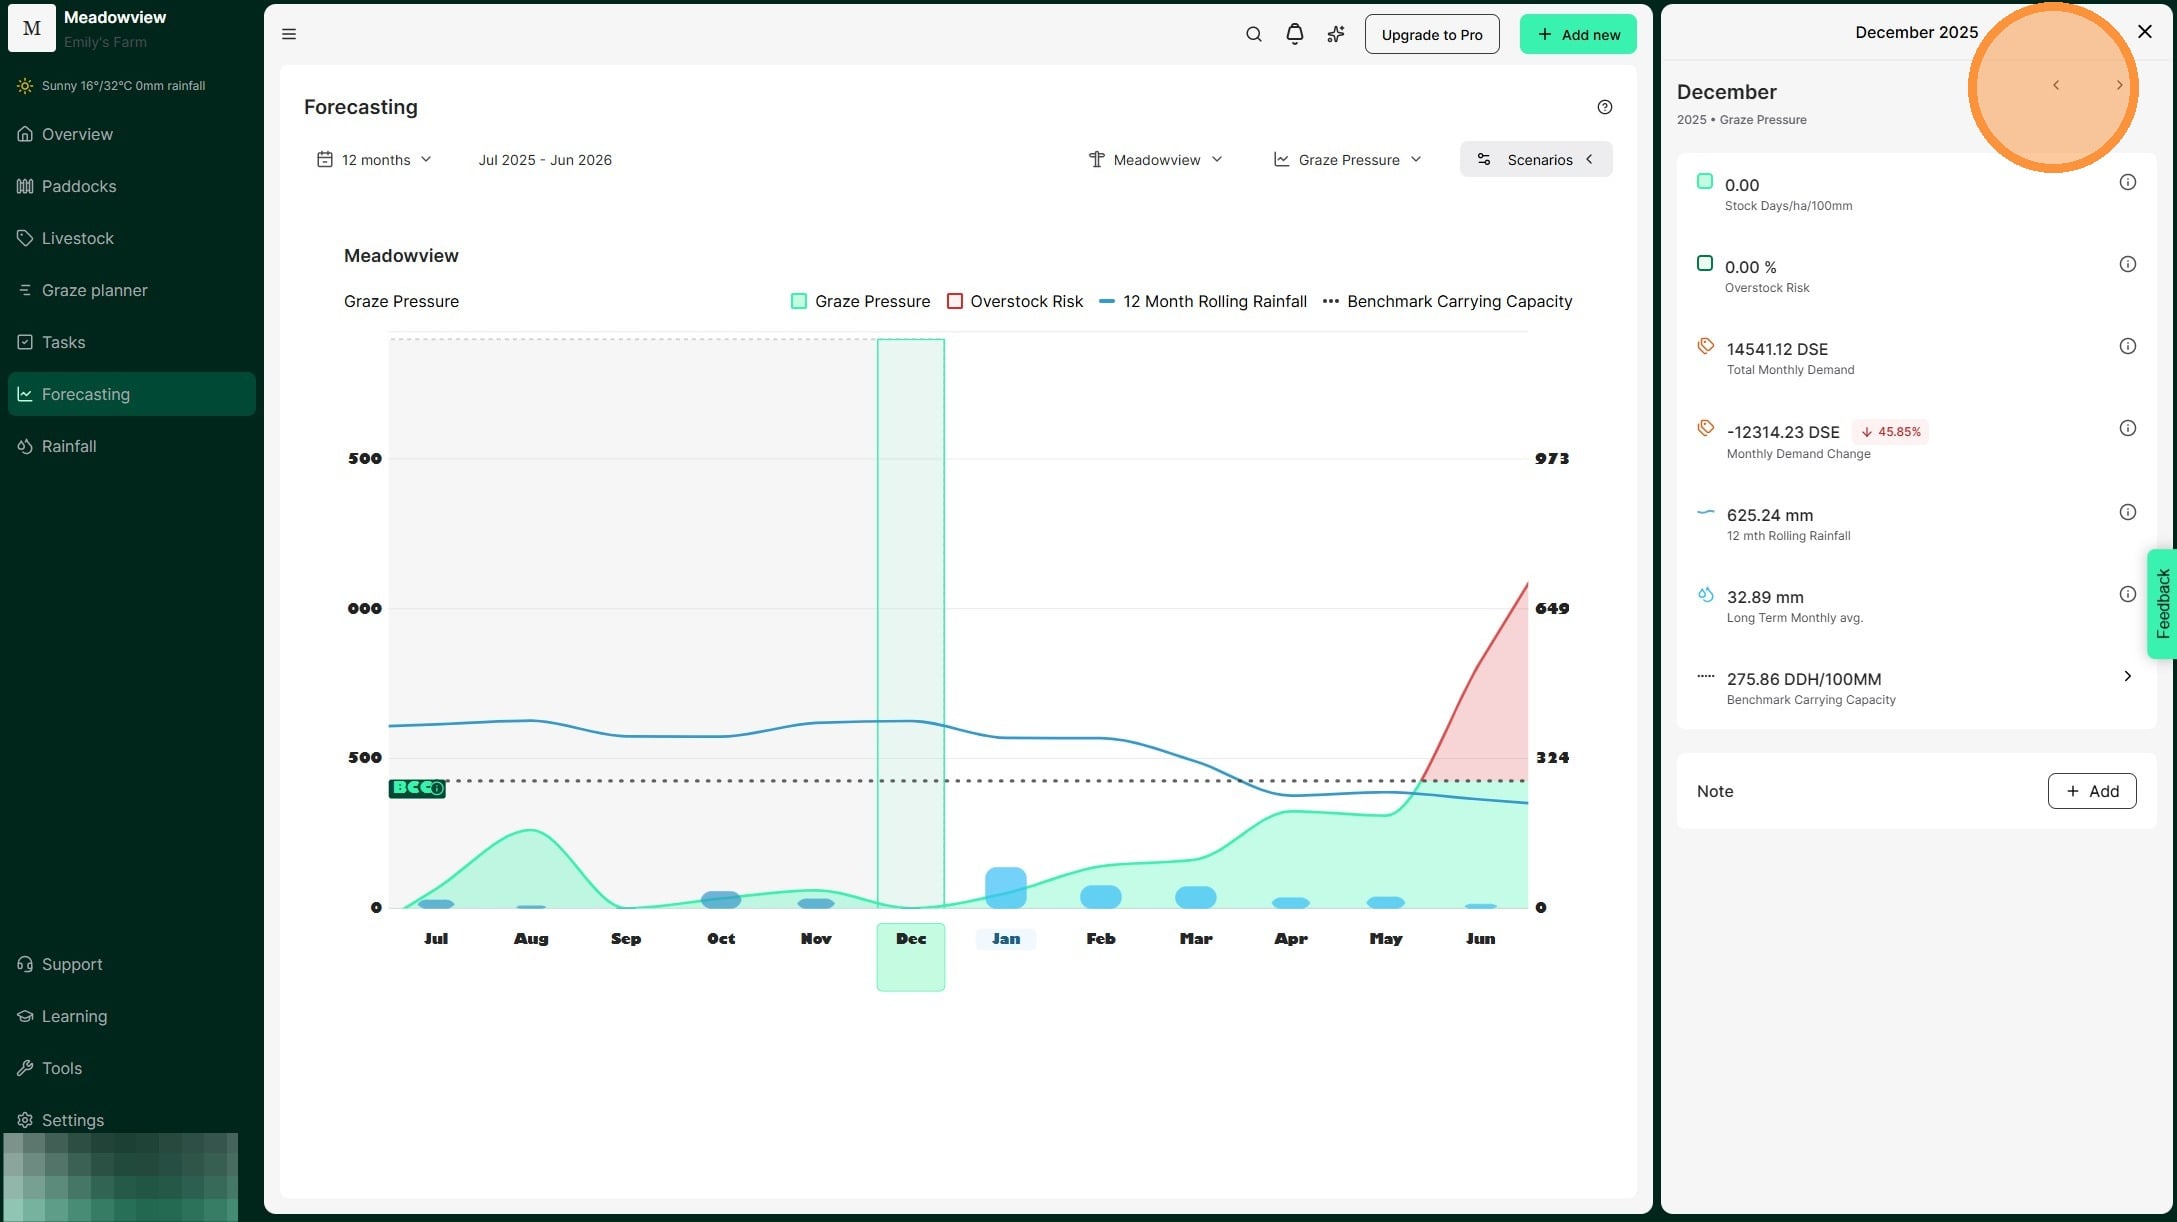Open the search icon in top bar
Screen dimensions: 2177x1222
point(1253,34)
